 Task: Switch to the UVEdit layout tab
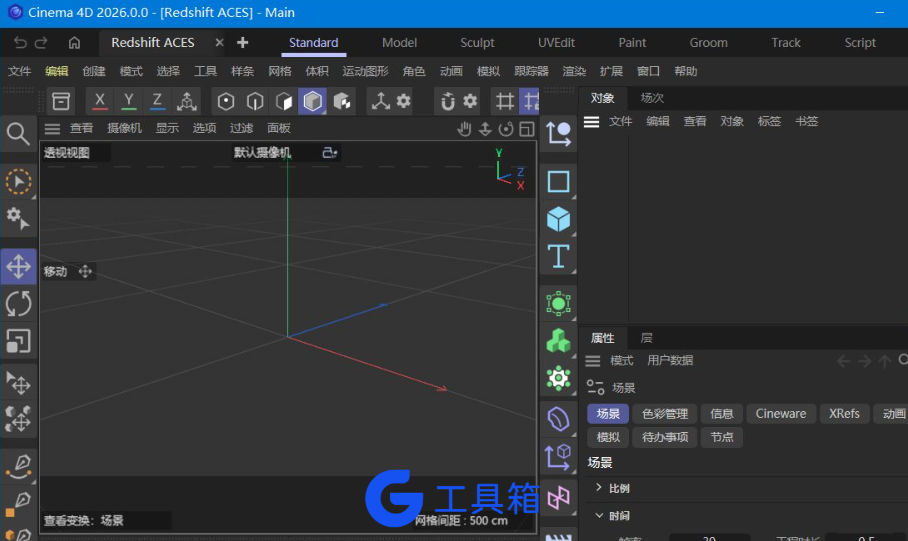coord(556,42)
